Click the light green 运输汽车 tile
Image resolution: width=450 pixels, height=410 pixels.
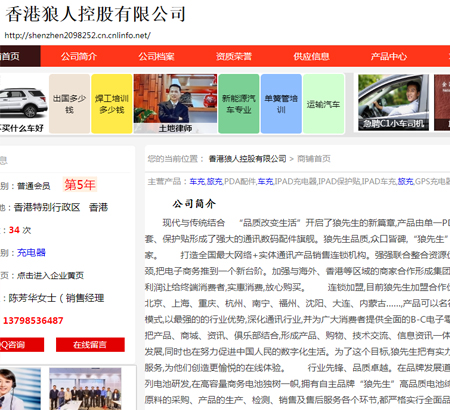pos(323,104)
